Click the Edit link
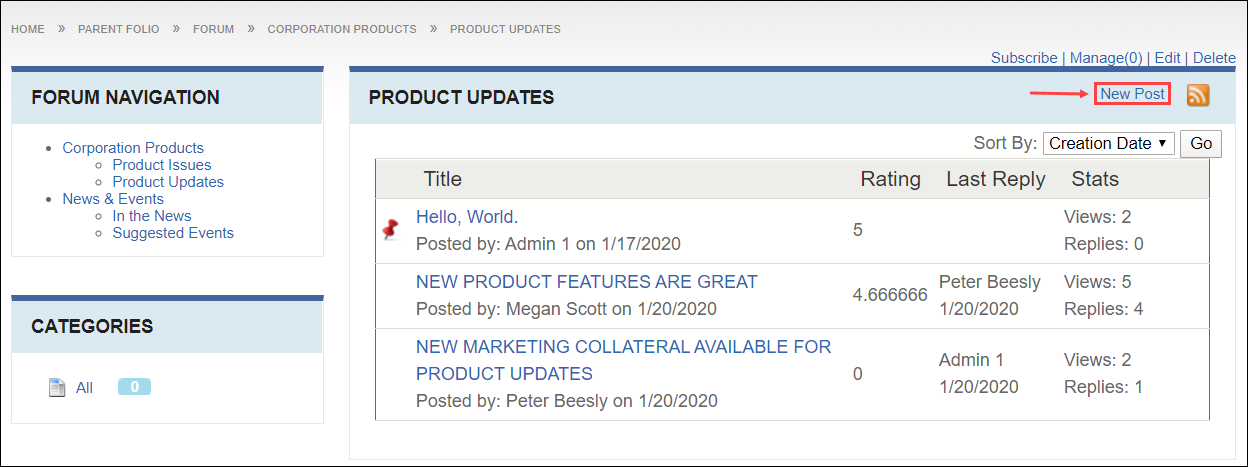The image size is (1248, 467). point(1167,58)
